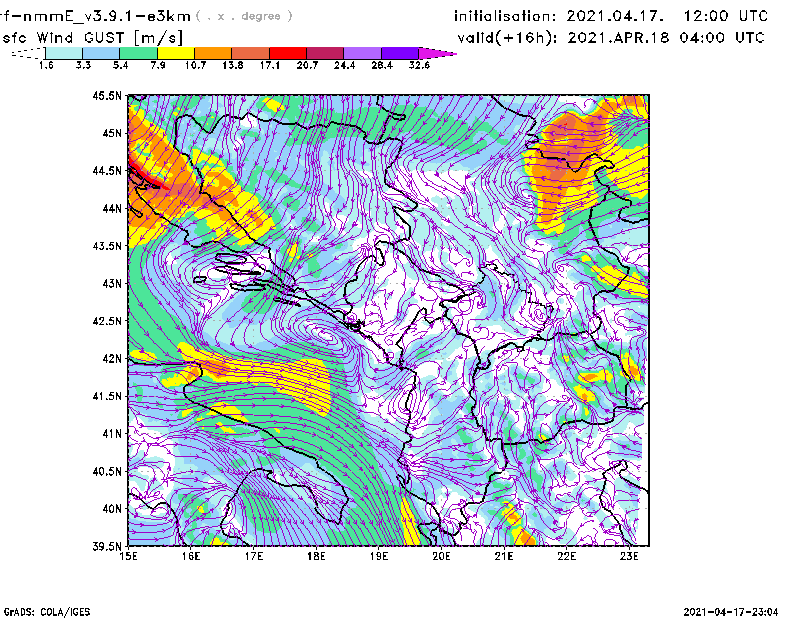Click the '45.5N' latitude label

pyautogui.click(x=107, y=95)
